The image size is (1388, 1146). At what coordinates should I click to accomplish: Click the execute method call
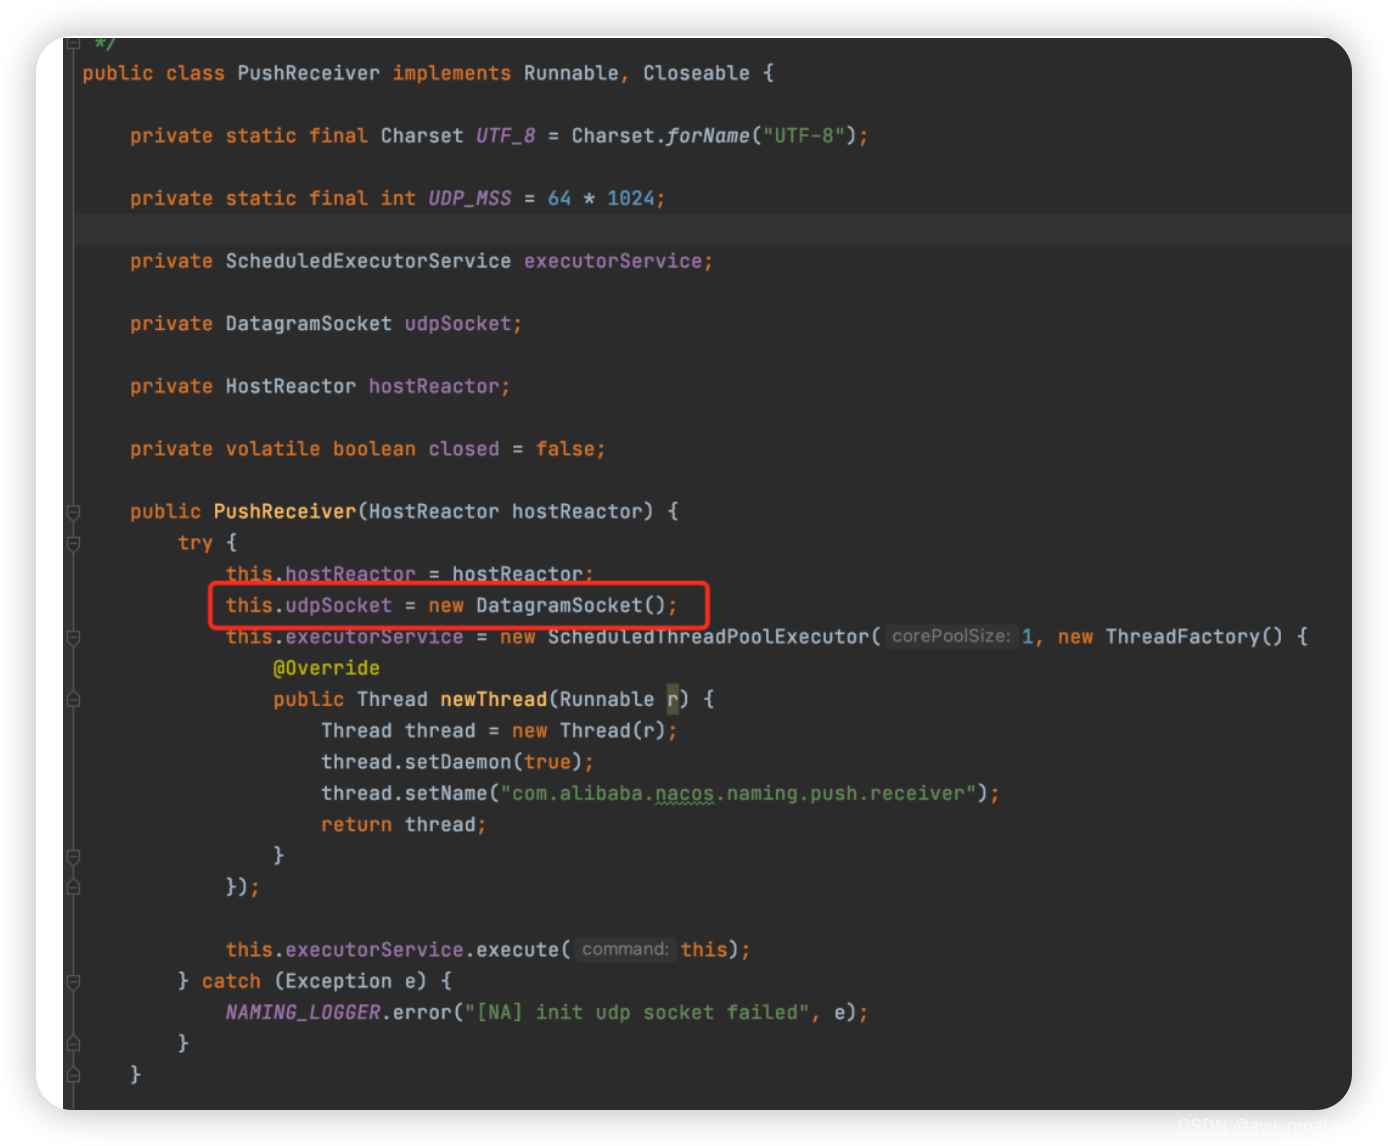(x=517, y=950)
